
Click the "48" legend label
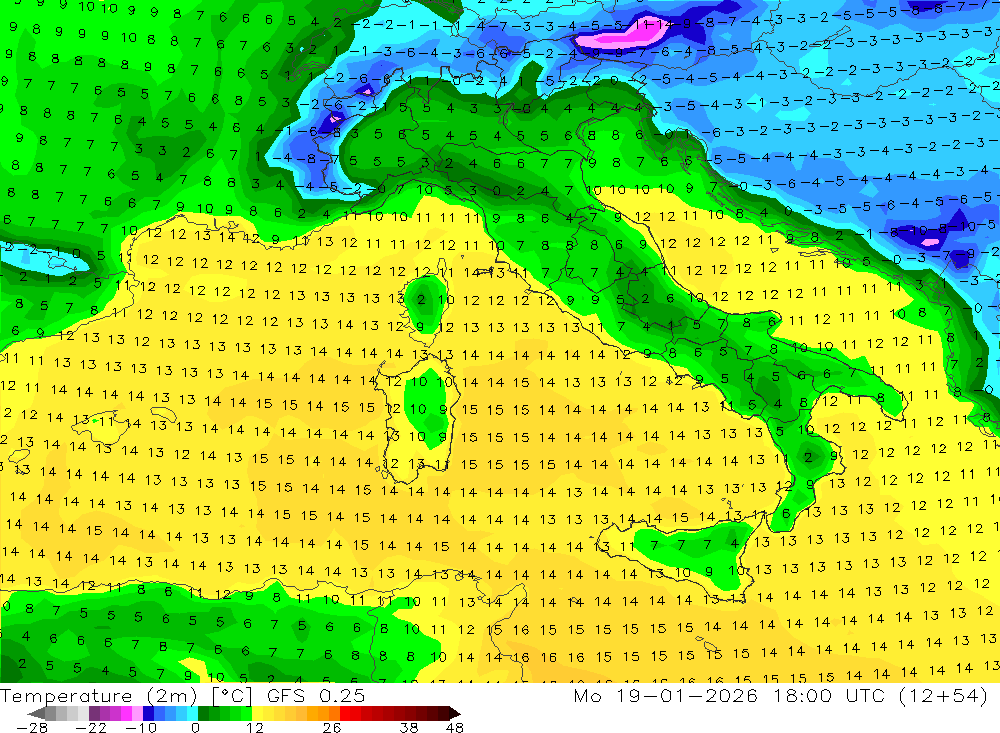pos(455,728)
